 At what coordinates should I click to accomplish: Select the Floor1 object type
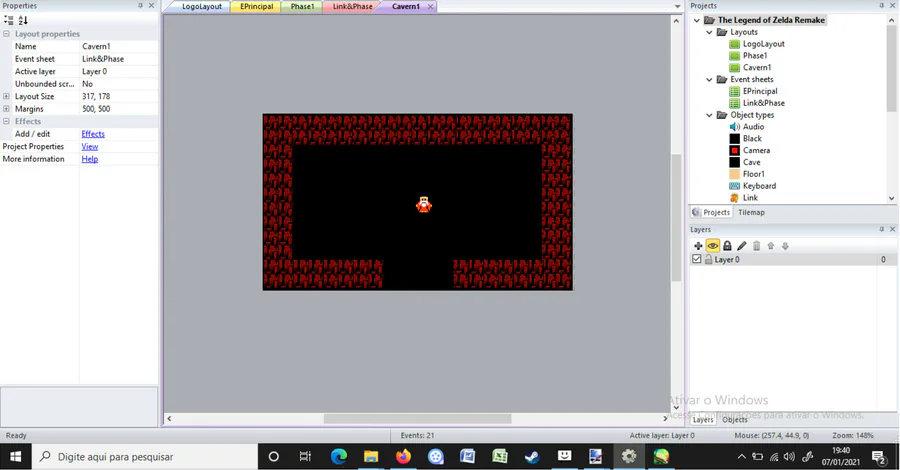[754, 174]
